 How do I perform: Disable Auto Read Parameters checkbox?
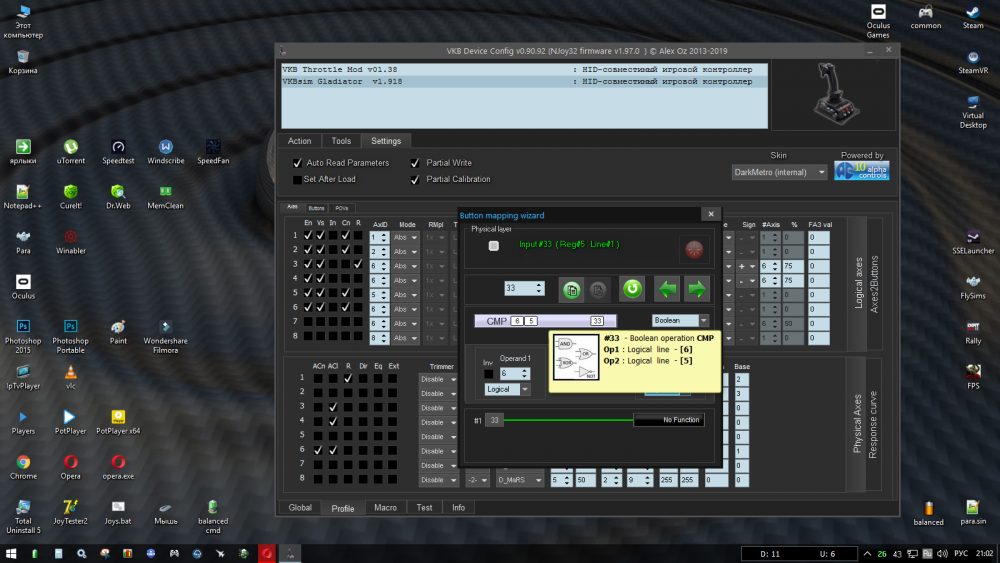coord(297,163)
